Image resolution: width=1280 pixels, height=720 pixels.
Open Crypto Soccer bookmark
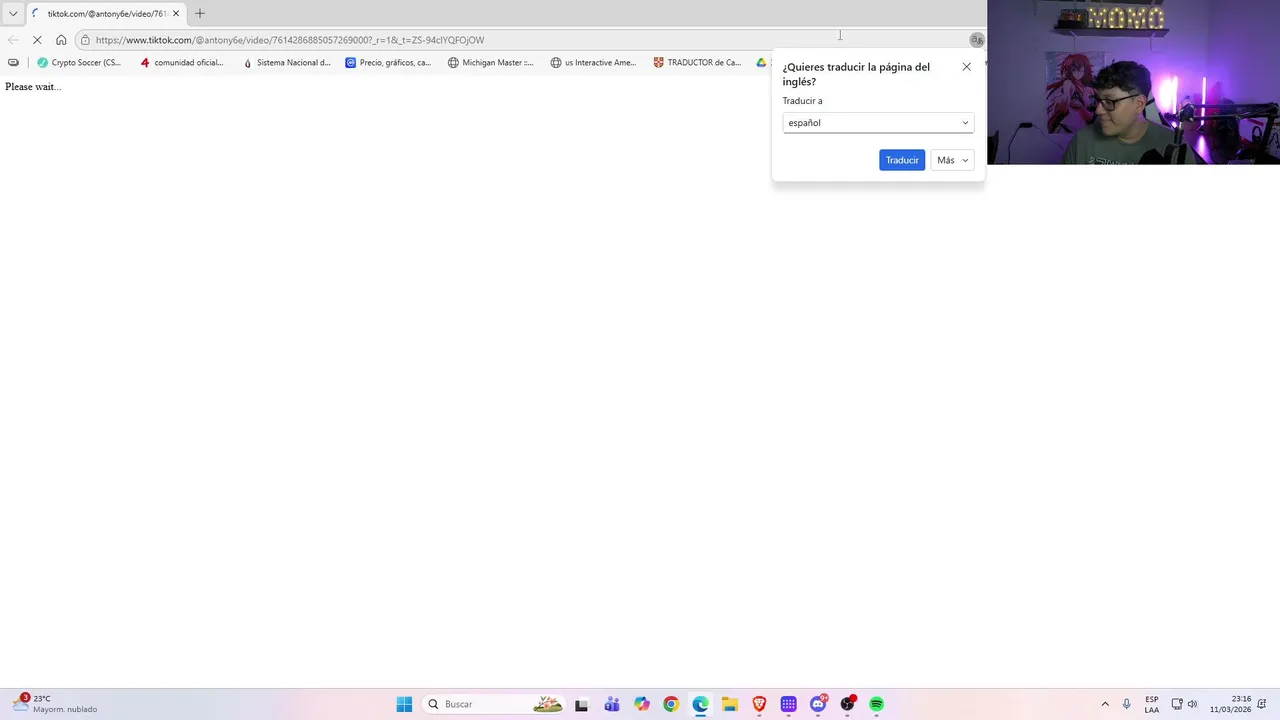(x=79, y=62)
